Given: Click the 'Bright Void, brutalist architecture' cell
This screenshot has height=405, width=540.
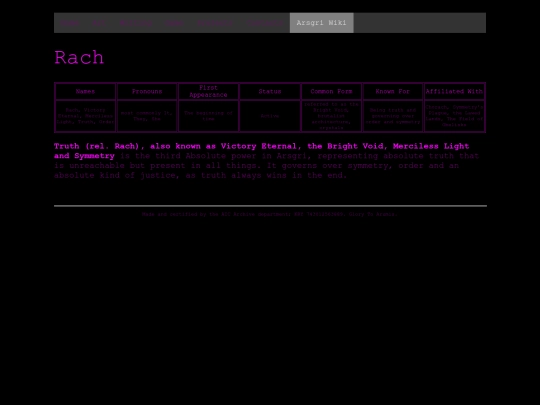Looking at the screenshot, I should [x=331, y=116].
